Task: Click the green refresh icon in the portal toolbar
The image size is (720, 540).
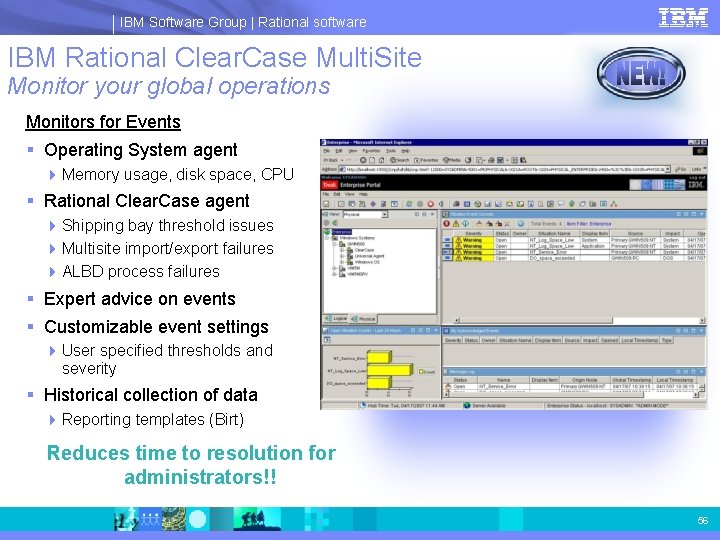Action: (409, 204)
